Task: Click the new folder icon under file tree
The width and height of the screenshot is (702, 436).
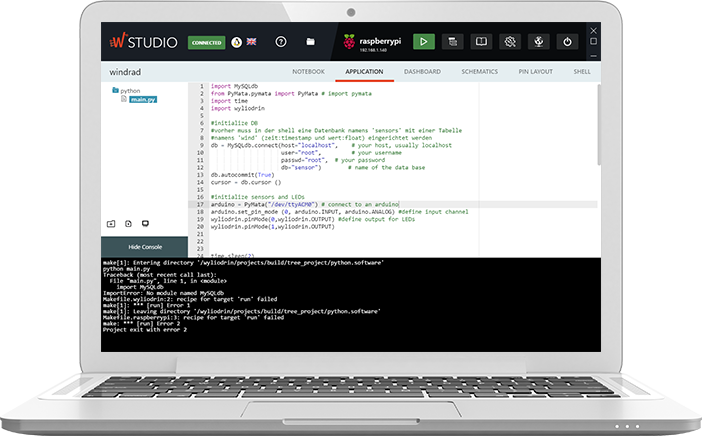Action: [x=110, y=222]
